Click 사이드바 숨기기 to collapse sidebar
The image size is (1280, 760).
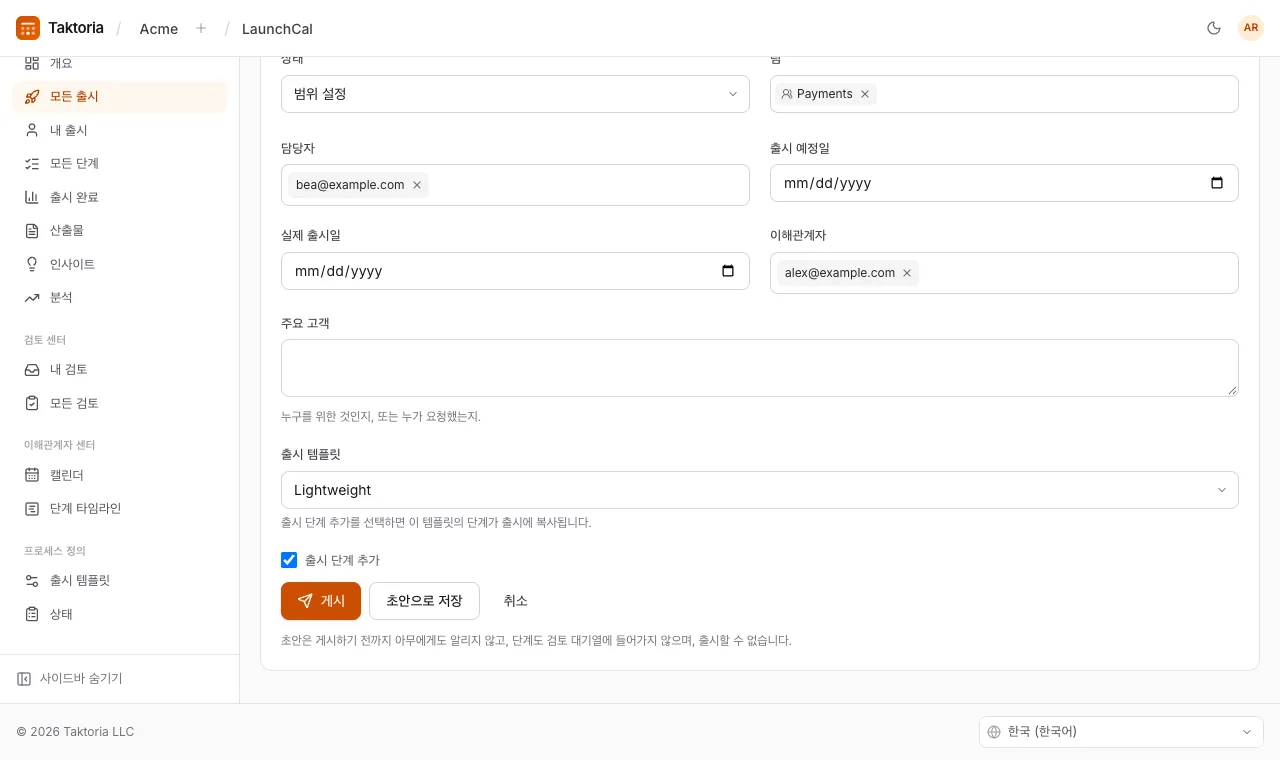[x=70, y=678]
